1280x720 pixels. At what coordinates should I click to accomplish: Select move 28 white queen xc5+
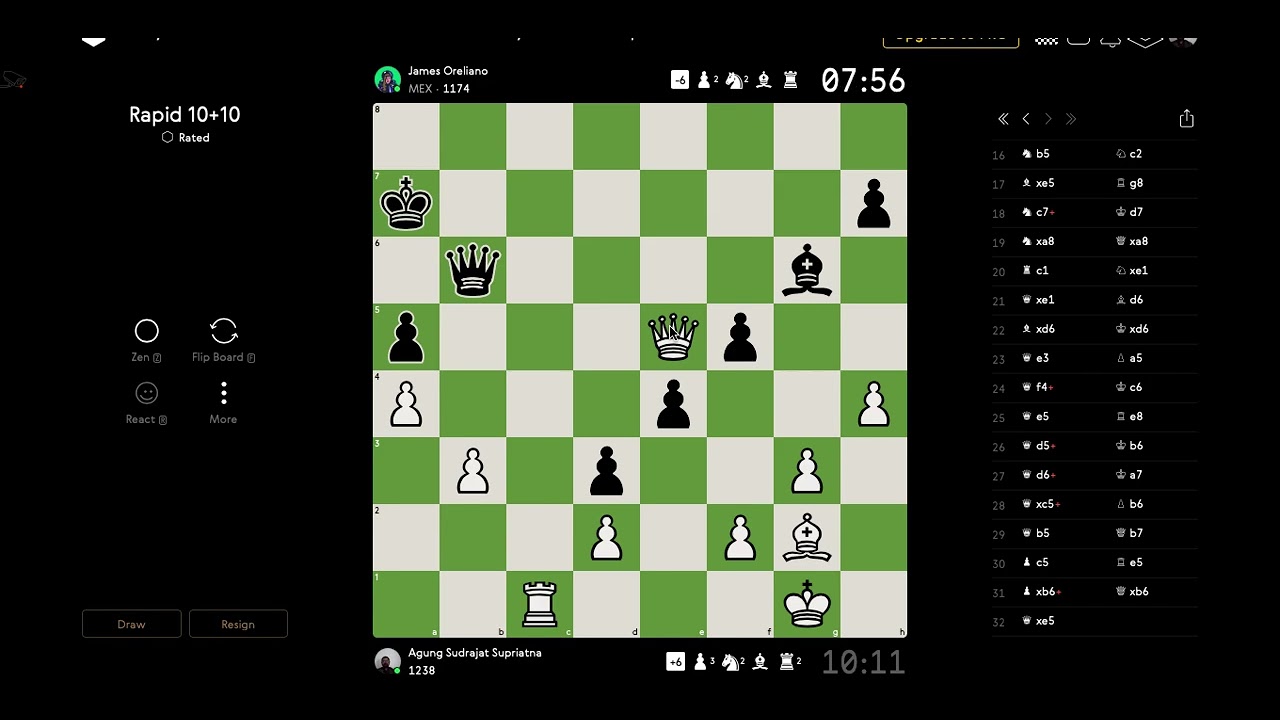pyautogui.click(x=1041, y=504)
